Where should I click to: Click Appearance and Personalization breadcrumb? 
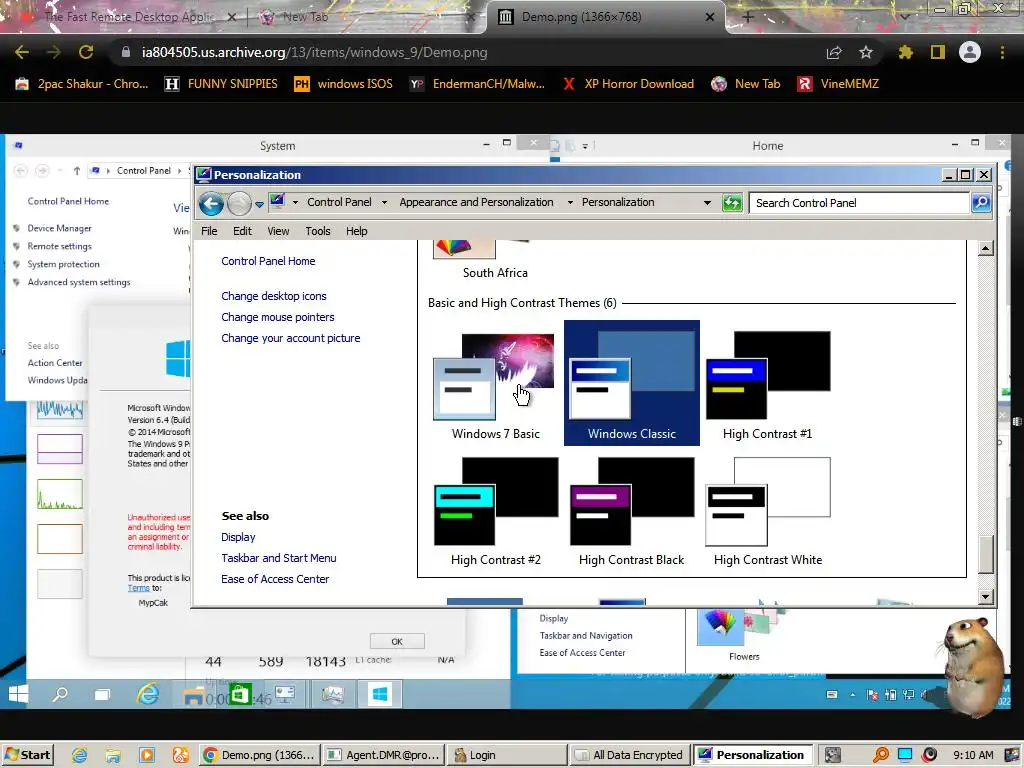point(476,202)
